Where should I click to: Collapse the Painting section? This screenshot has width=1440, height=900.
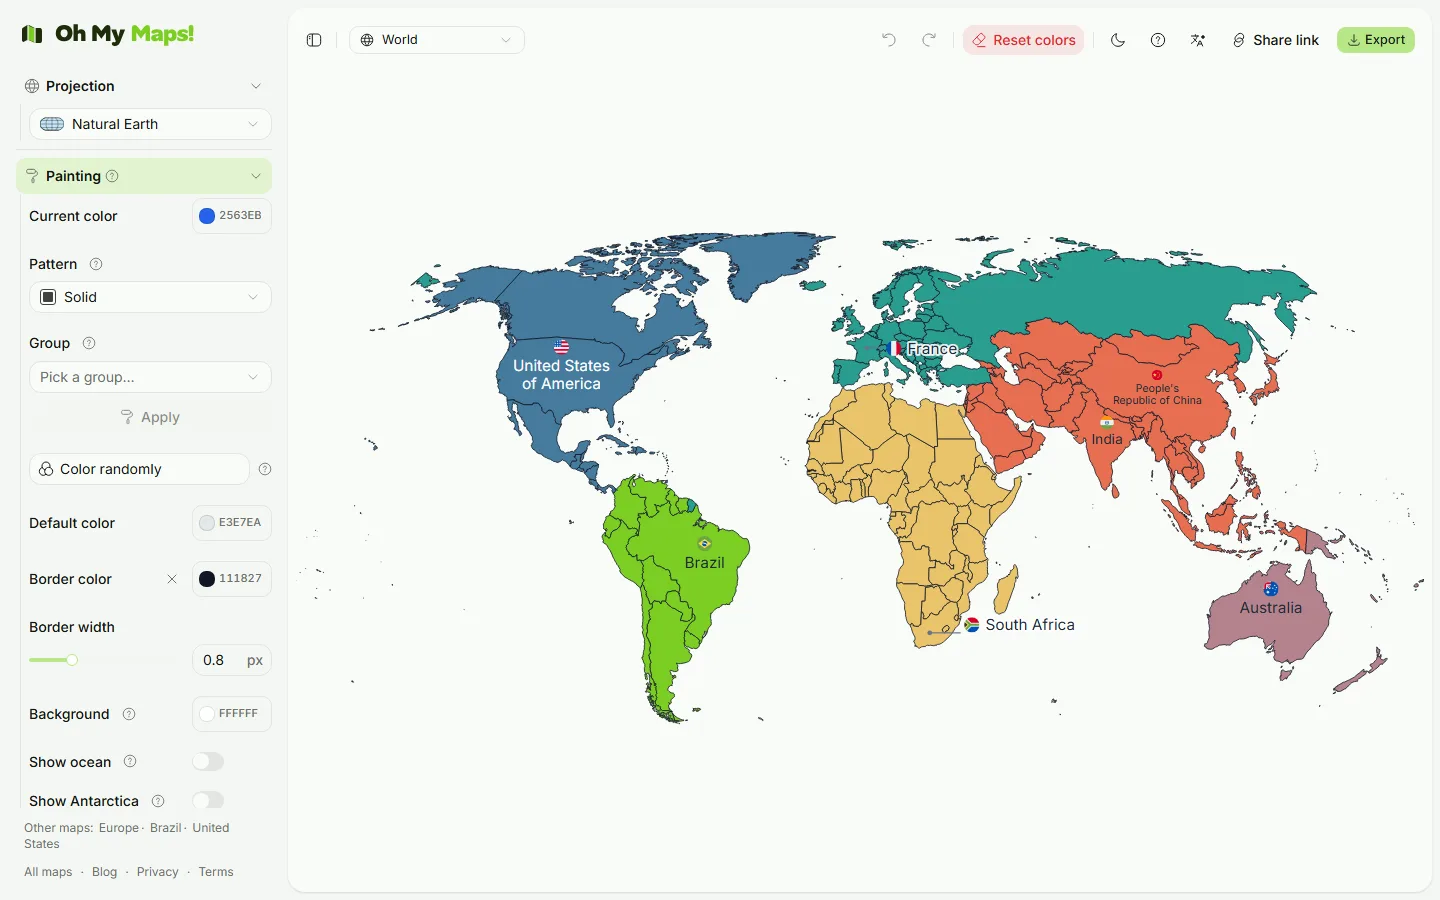click(144, 176)
